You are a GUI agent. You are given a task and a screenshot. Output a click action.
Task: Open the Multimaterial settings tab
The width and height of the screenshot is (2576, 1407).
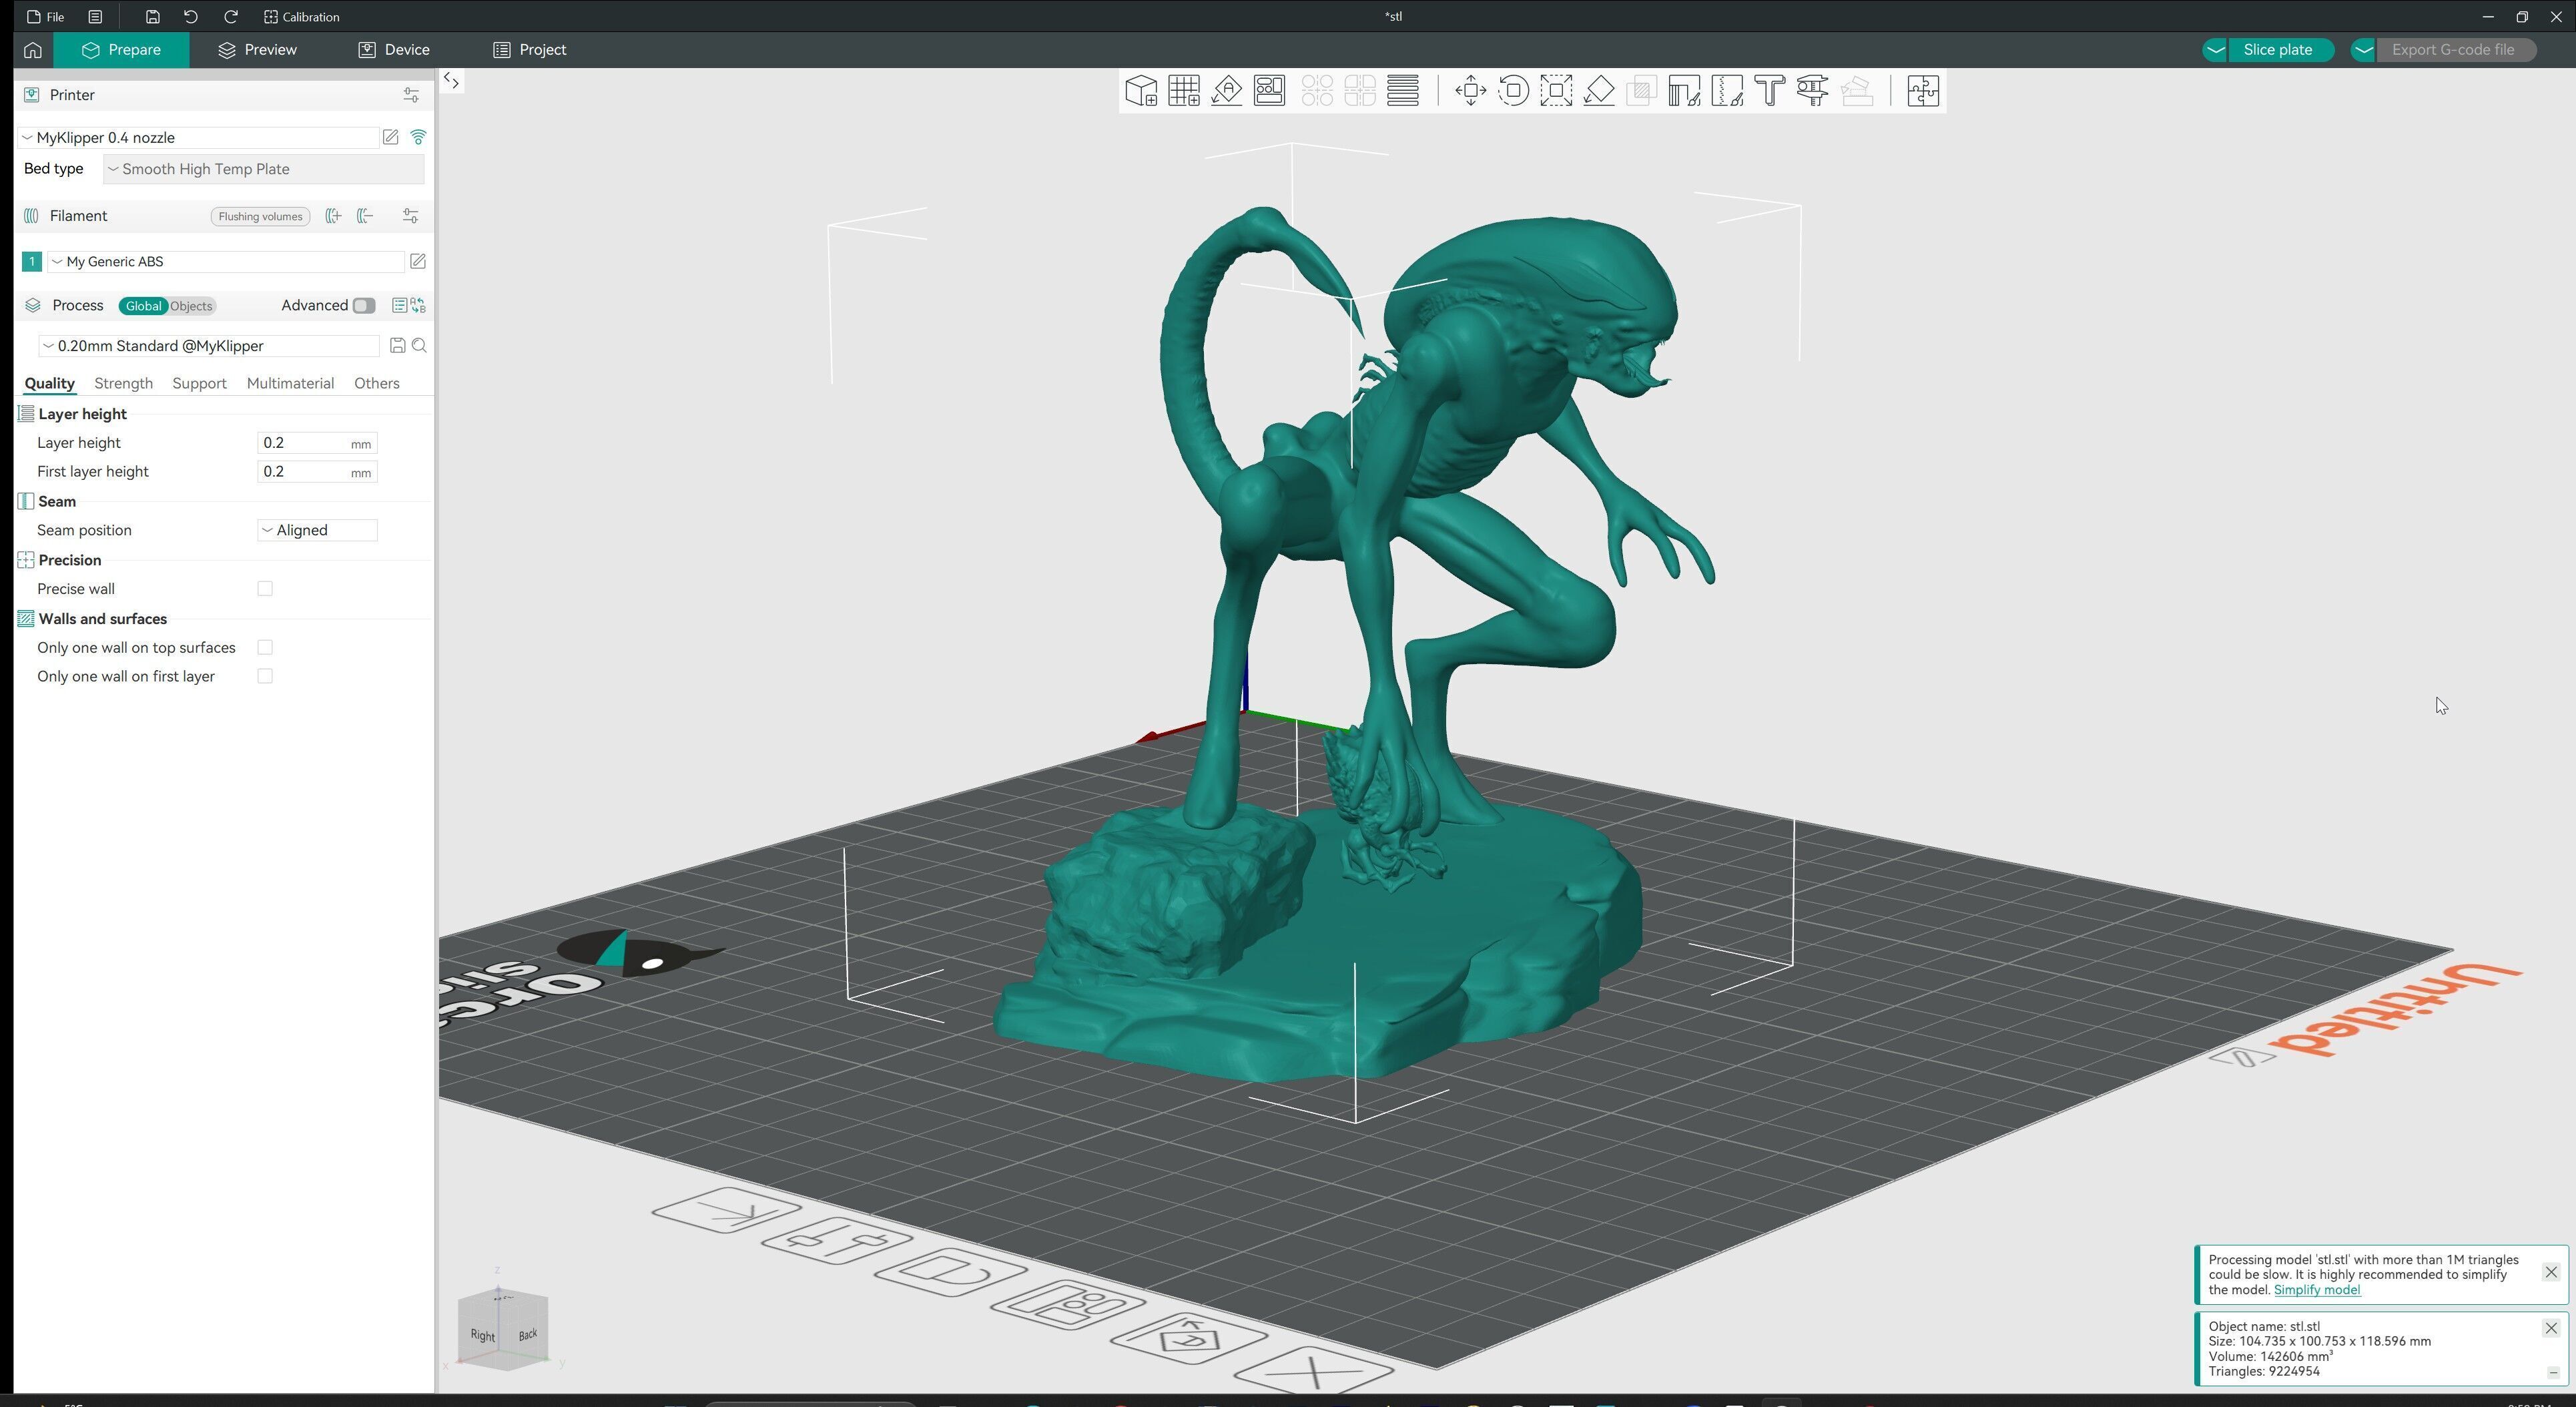click(290, 384)
